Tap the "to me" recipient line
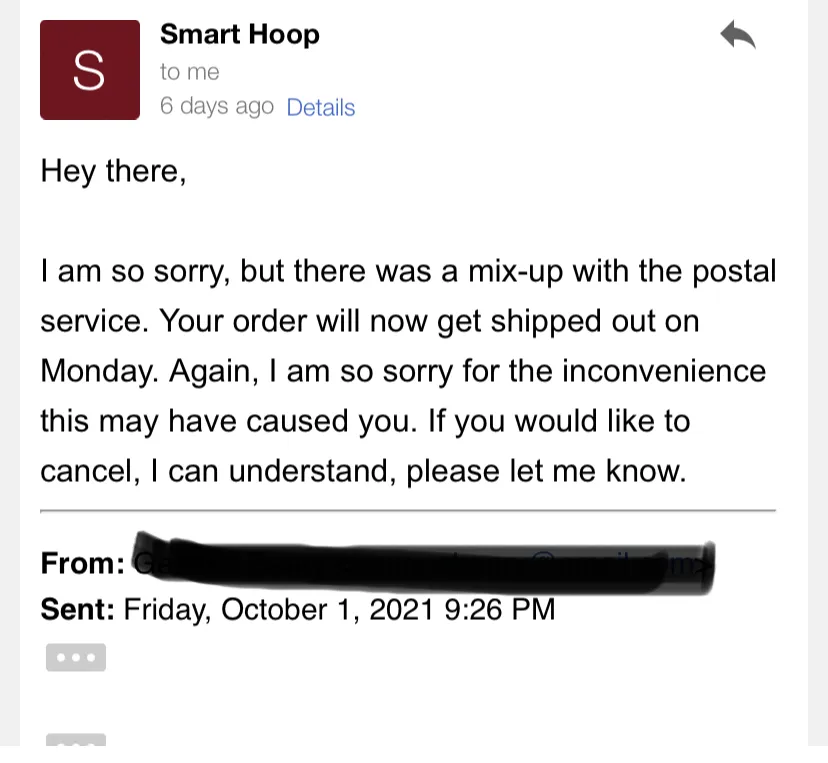The width and height of the screenshot is (828, 763). tap(190, 72)
